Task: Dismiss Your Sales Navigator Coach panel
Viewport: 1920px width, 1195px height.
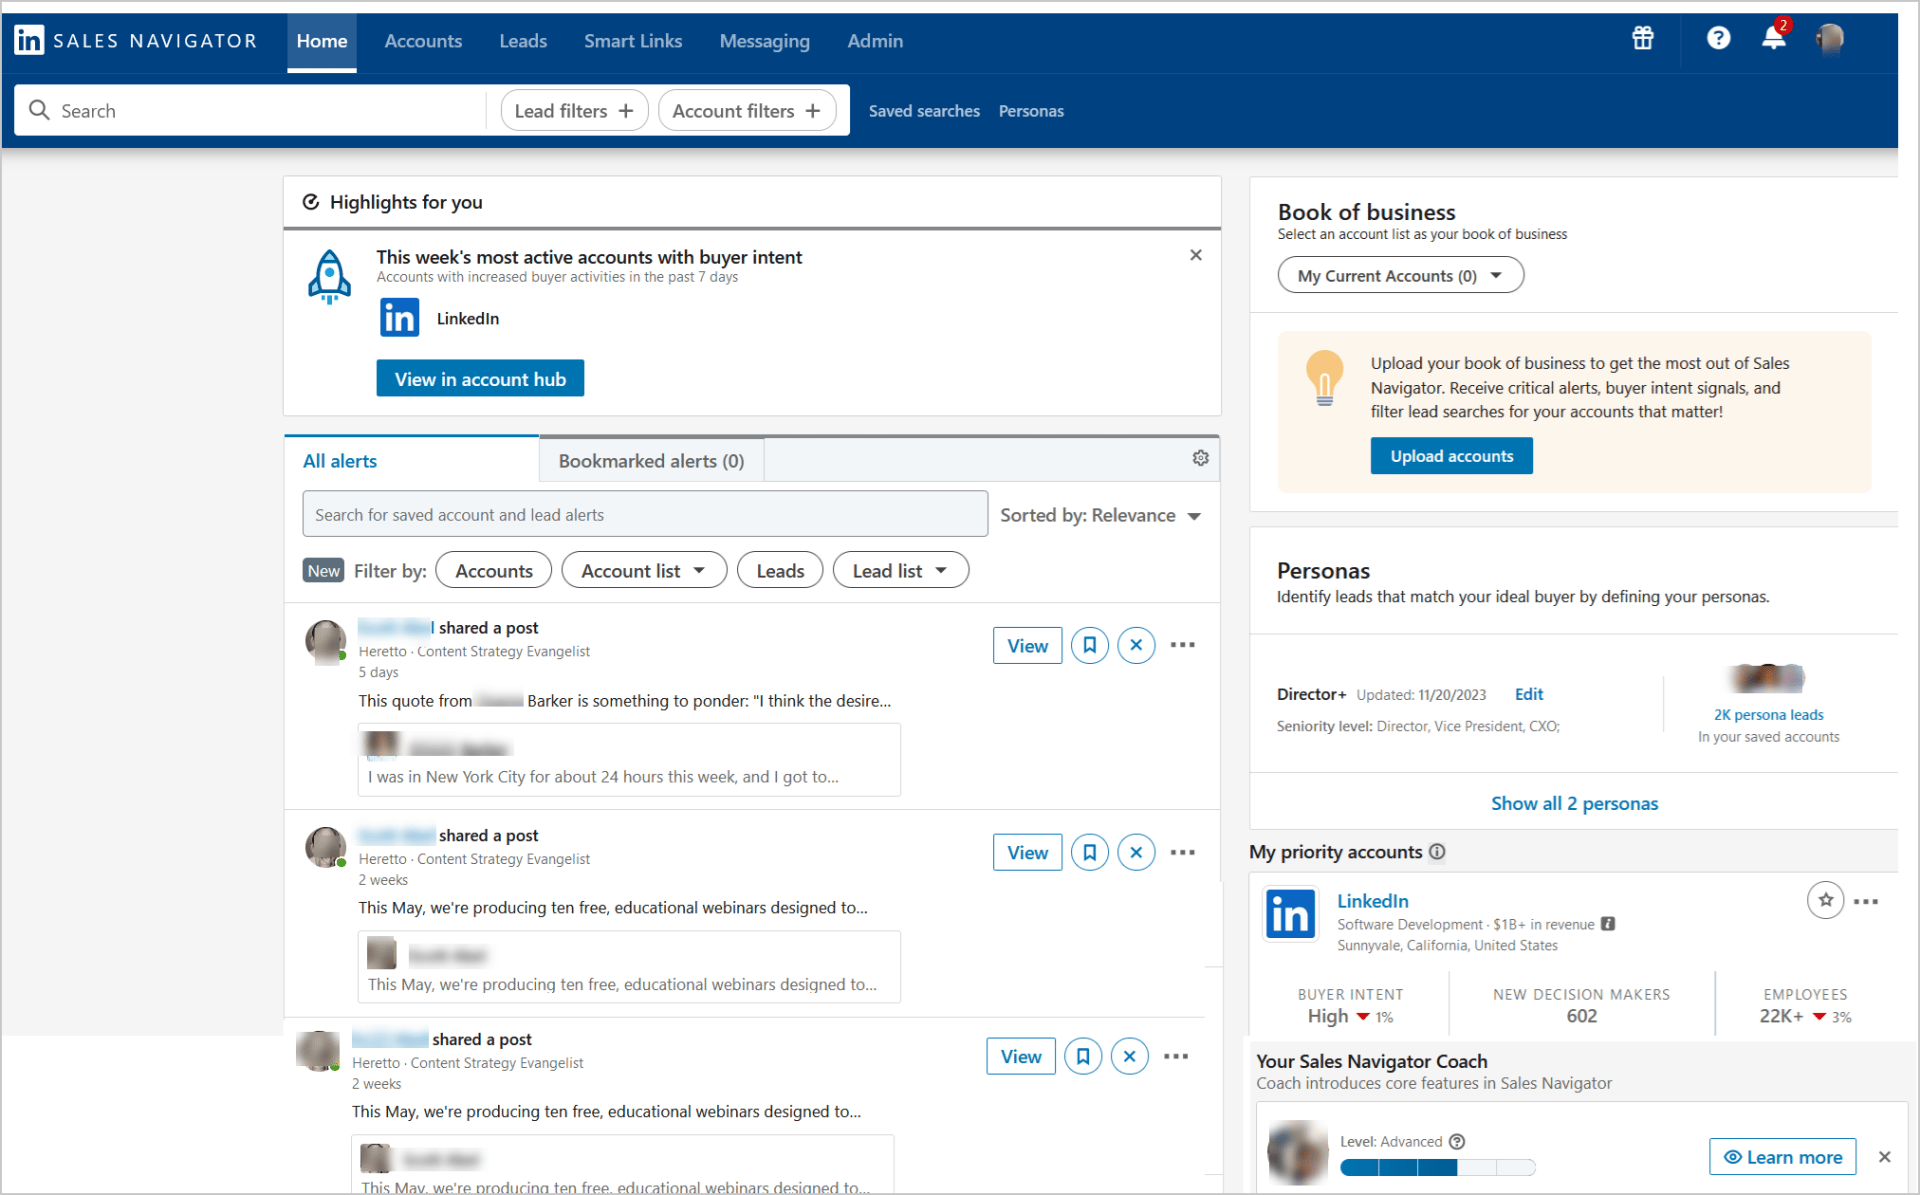Action: (1884, 1156)
